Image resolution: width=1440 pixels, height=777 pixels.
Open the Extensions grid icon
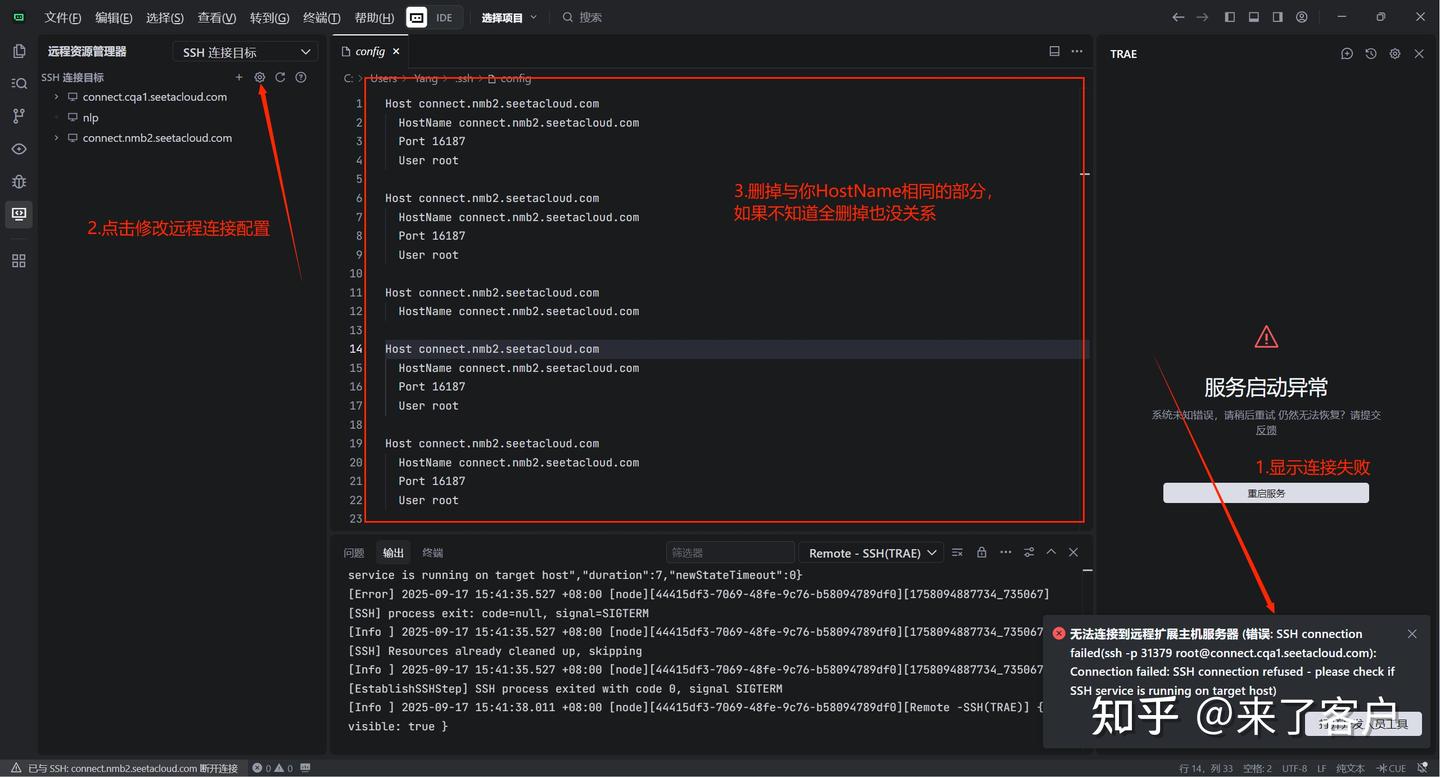tap(19, 260)
